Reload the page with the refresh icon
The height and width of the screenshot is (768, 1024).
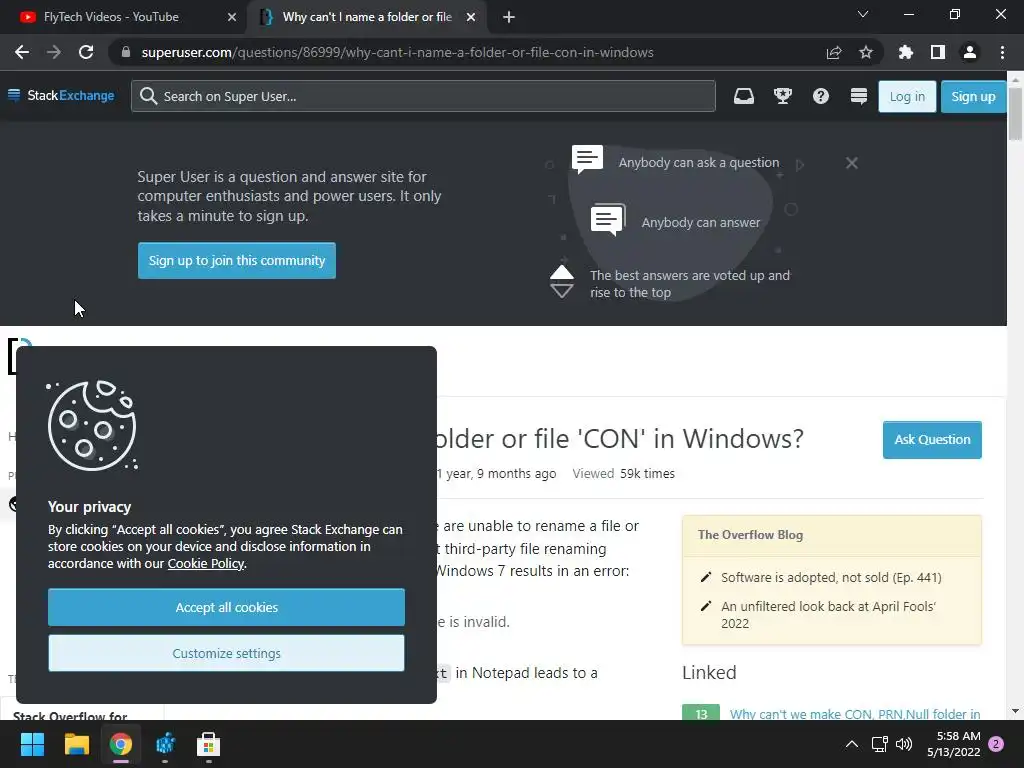coord(86,52)
